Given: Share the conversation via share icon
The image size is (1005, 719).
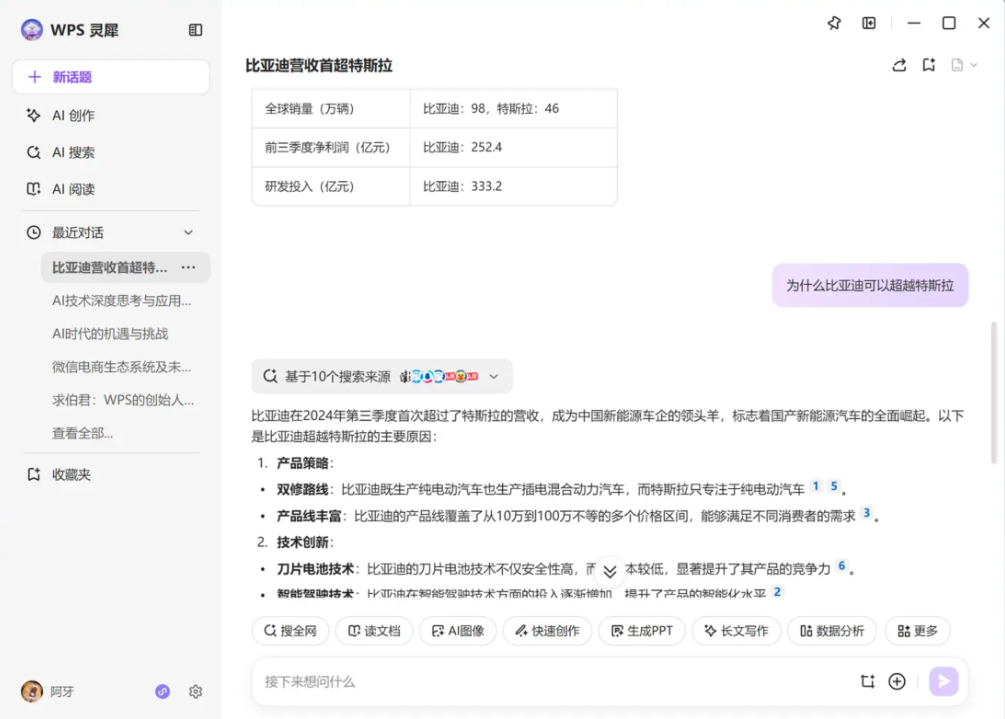Looking at the screenshot, I should 899,65.
